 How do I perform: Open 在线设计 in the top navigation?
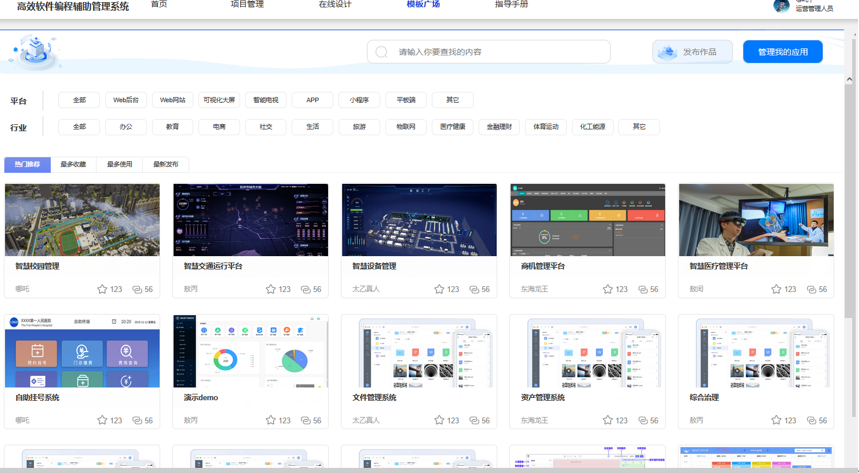335,4
